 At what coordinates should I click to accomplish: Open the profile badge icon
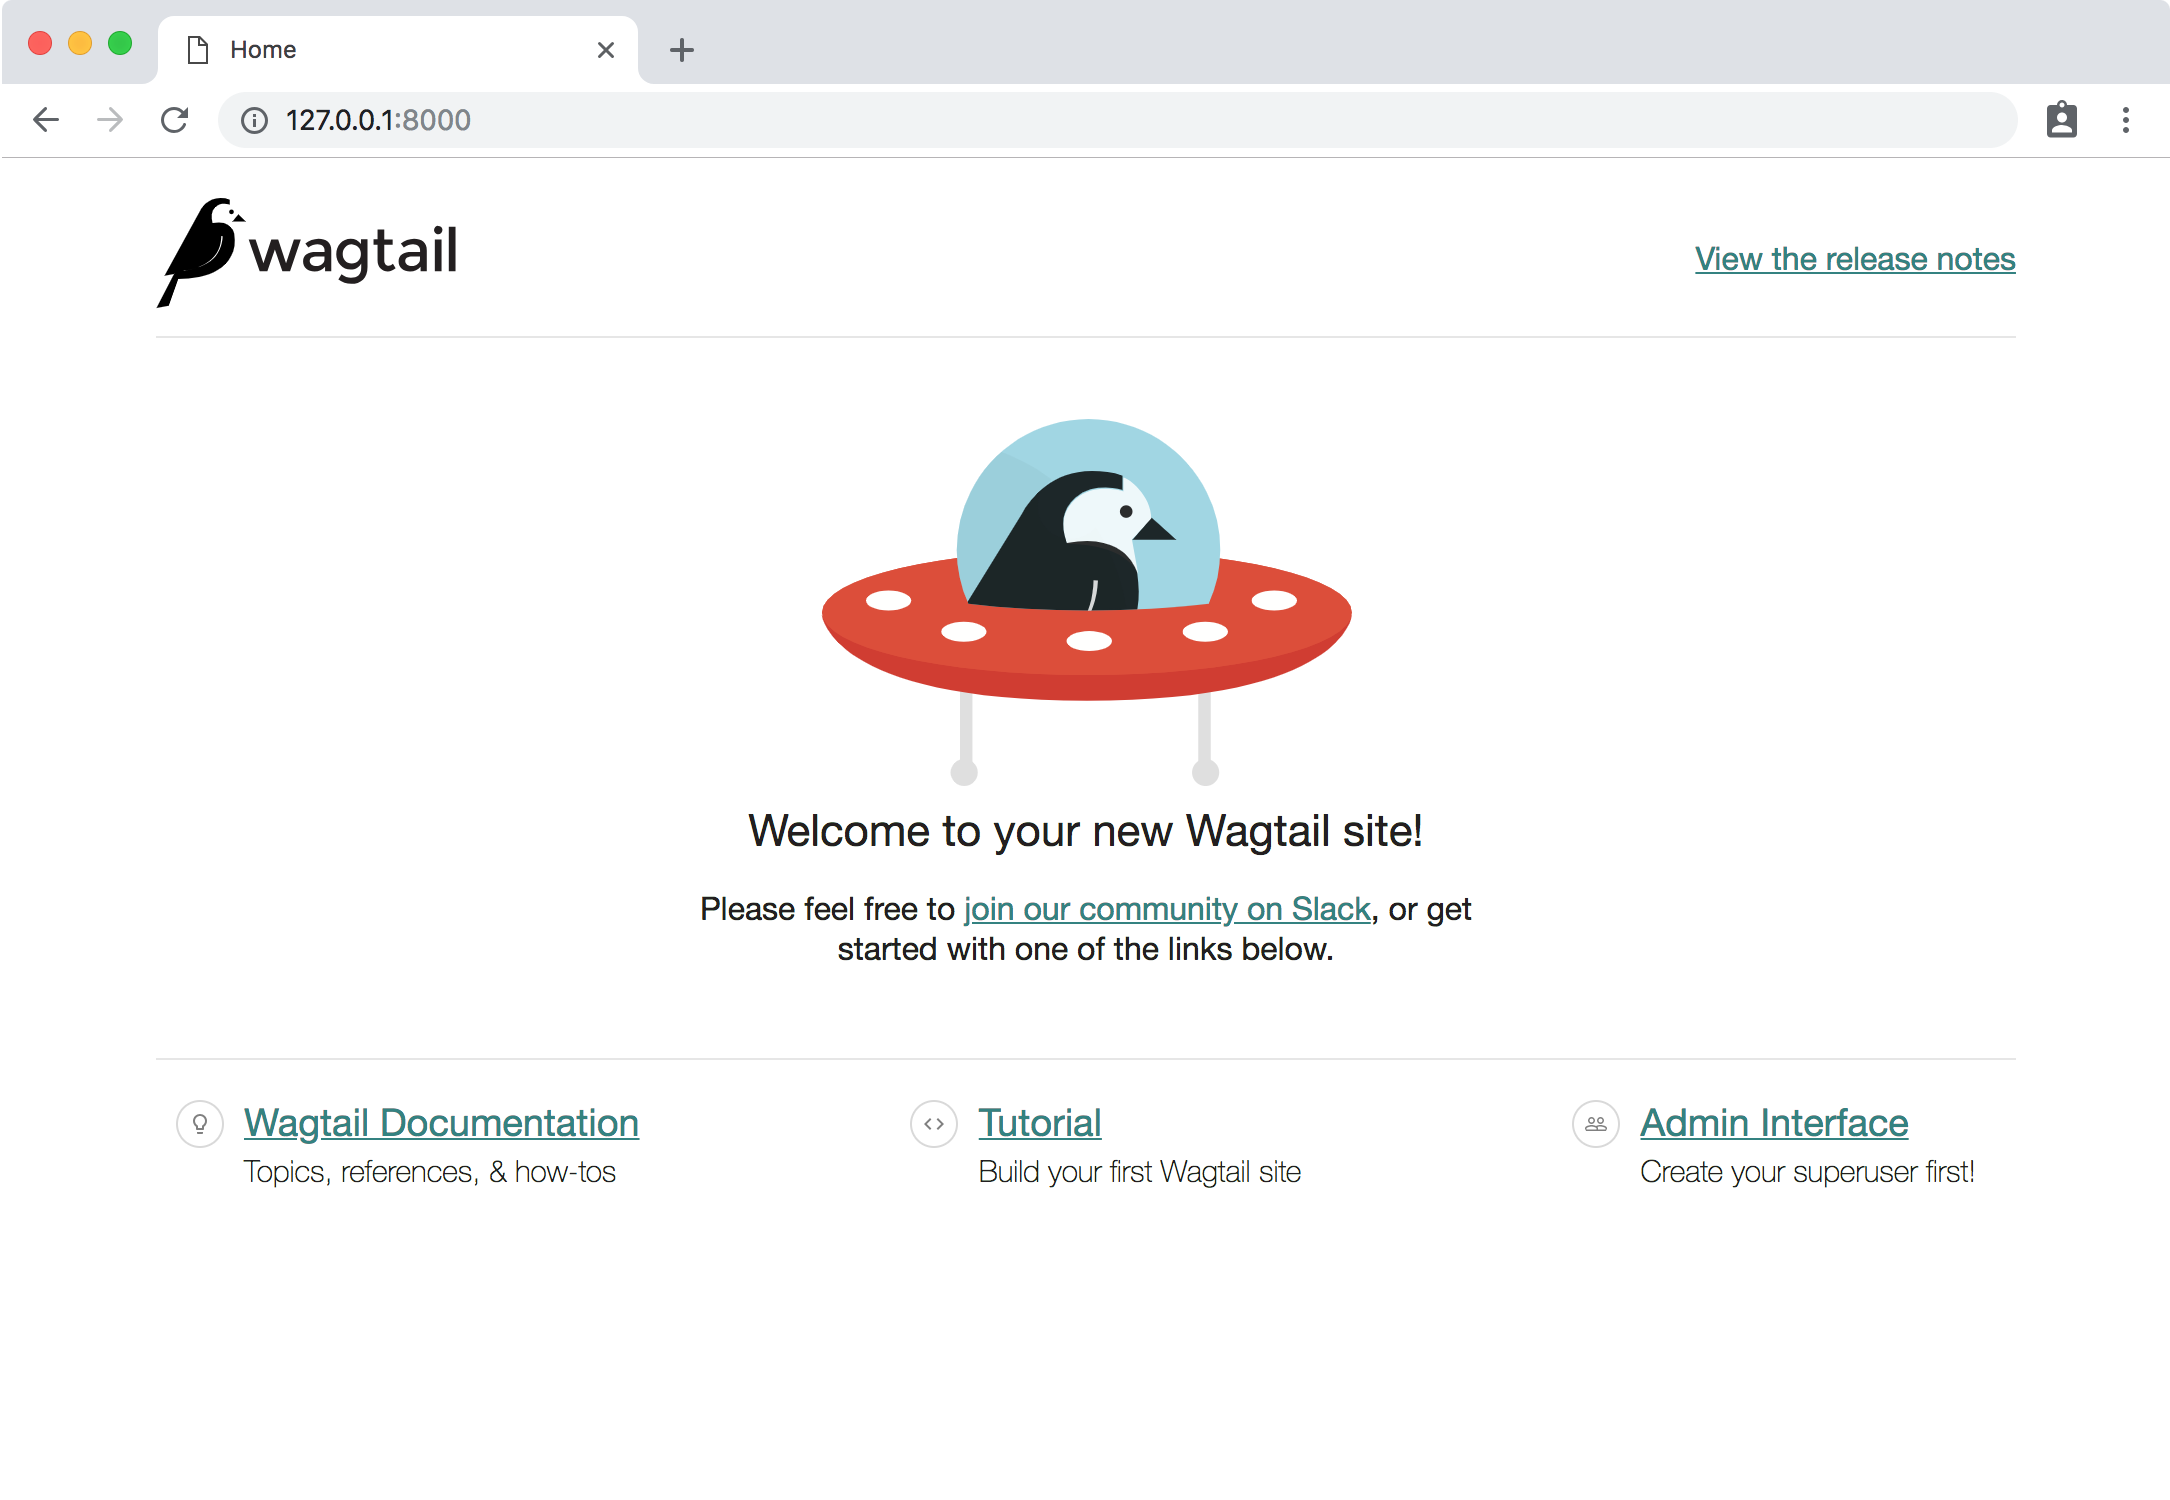coord(2061,120)
